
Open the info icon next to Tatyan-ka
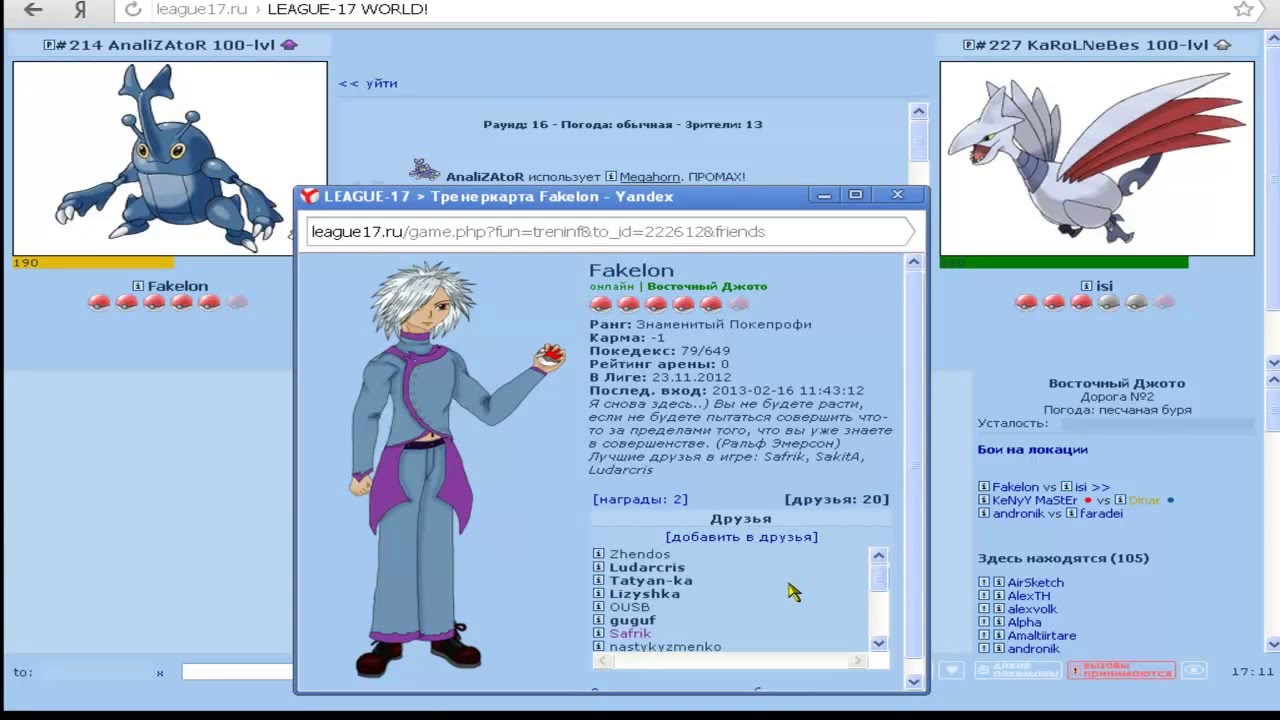coord(598,580)
